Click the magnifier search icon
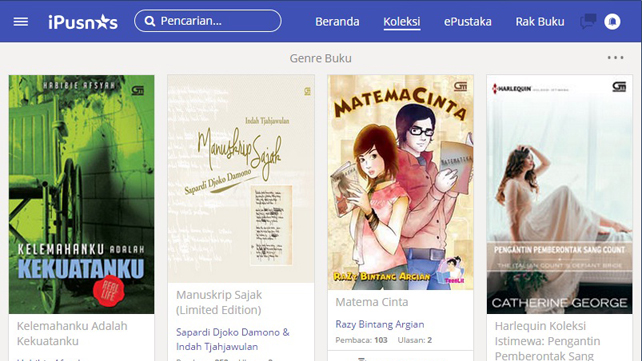642x361 pixels. [150, 21]
